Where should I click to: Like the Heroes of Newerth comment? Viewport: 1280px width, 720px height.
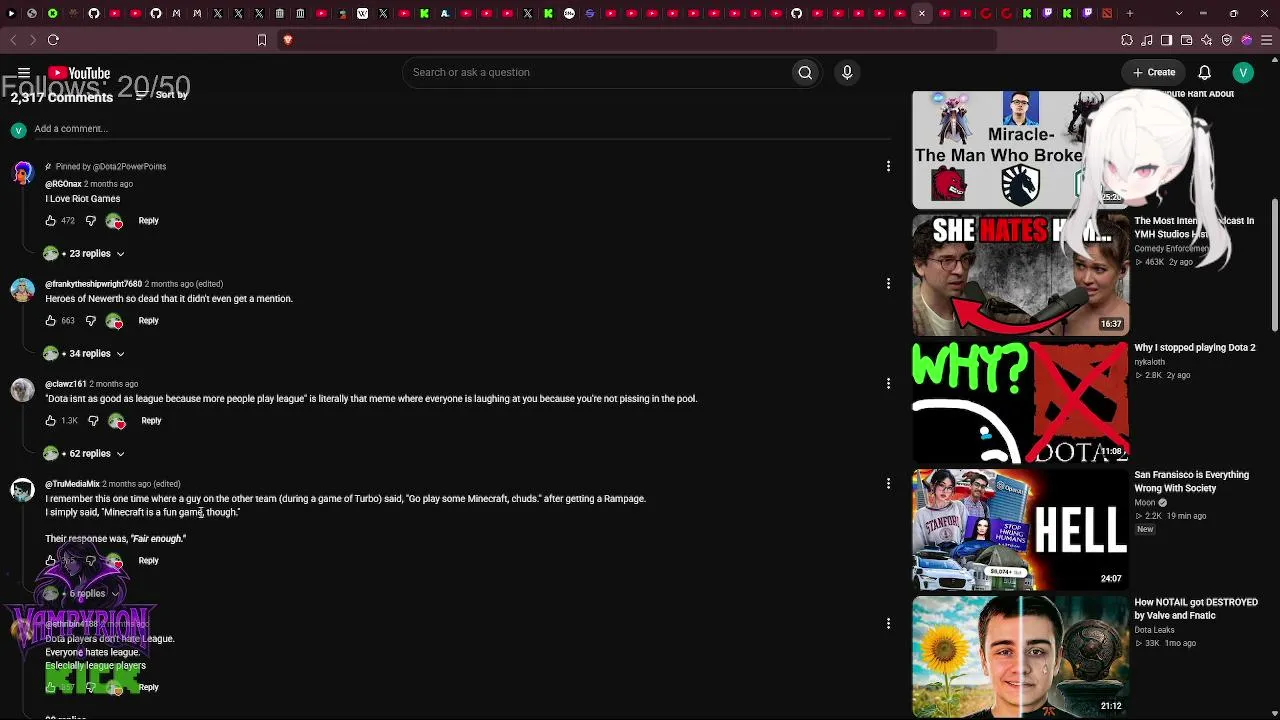pos(50,321)
